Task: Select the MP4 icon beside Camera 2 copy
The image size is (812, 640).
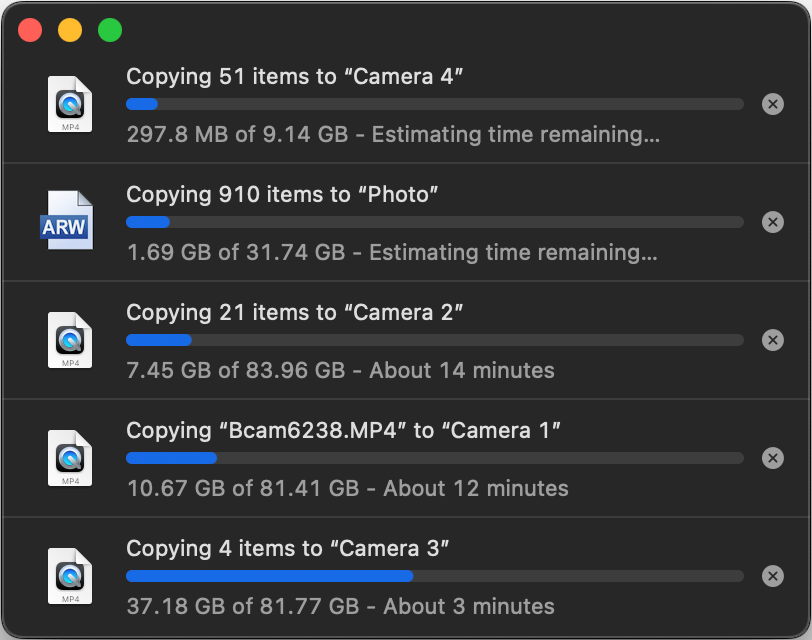Action: 70,340
